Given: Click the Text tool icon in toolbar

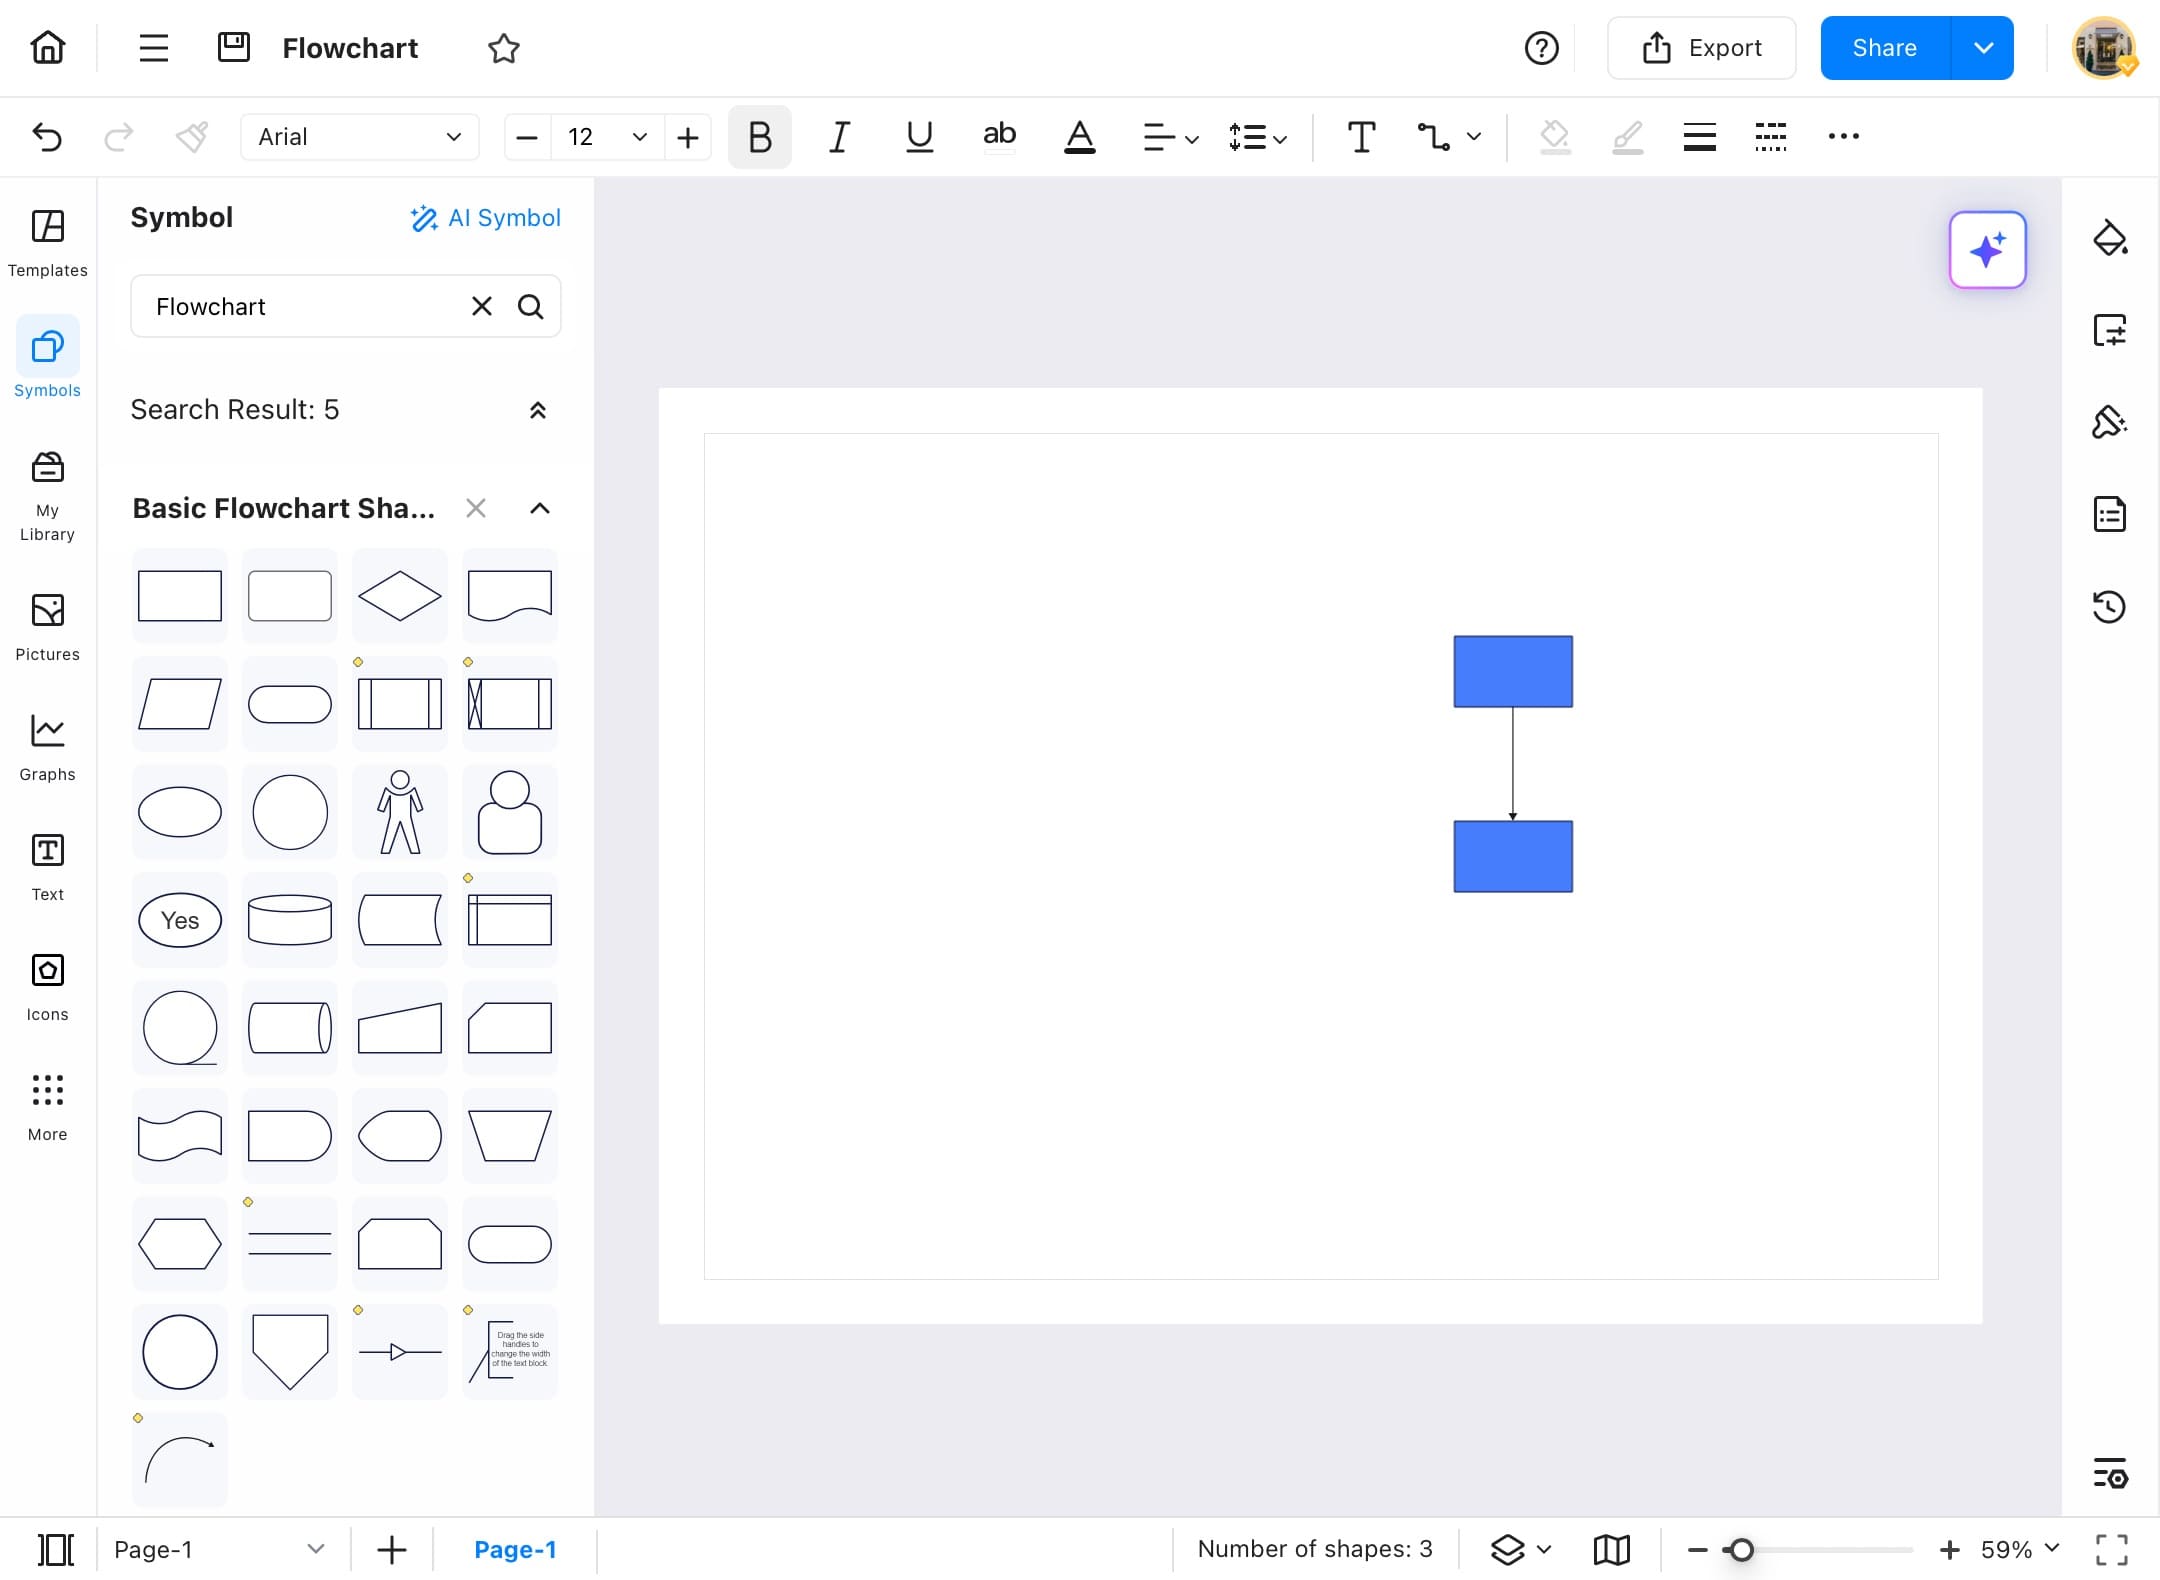Looking at the screenshot, I should coord(1360,137).
